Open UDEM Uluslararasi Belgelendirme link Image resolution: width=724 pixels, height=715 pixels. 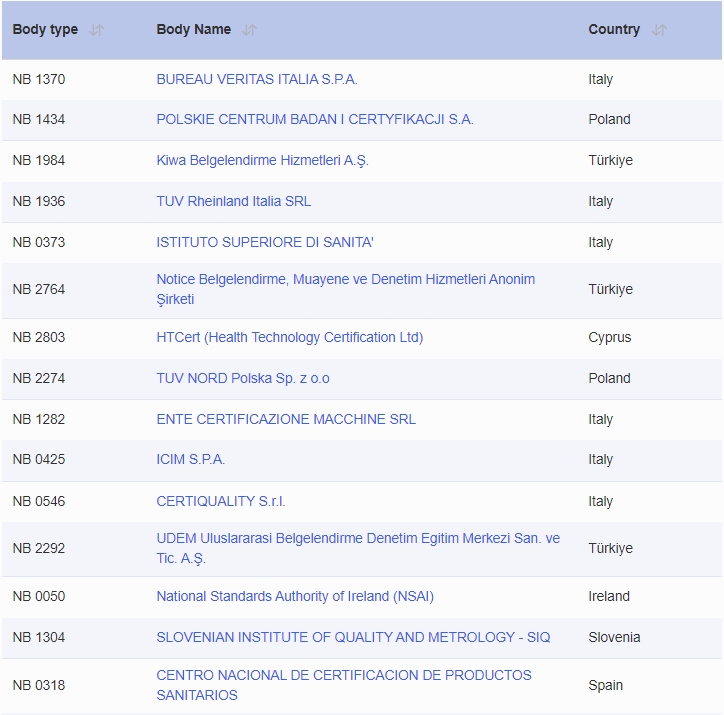(358, 548)
